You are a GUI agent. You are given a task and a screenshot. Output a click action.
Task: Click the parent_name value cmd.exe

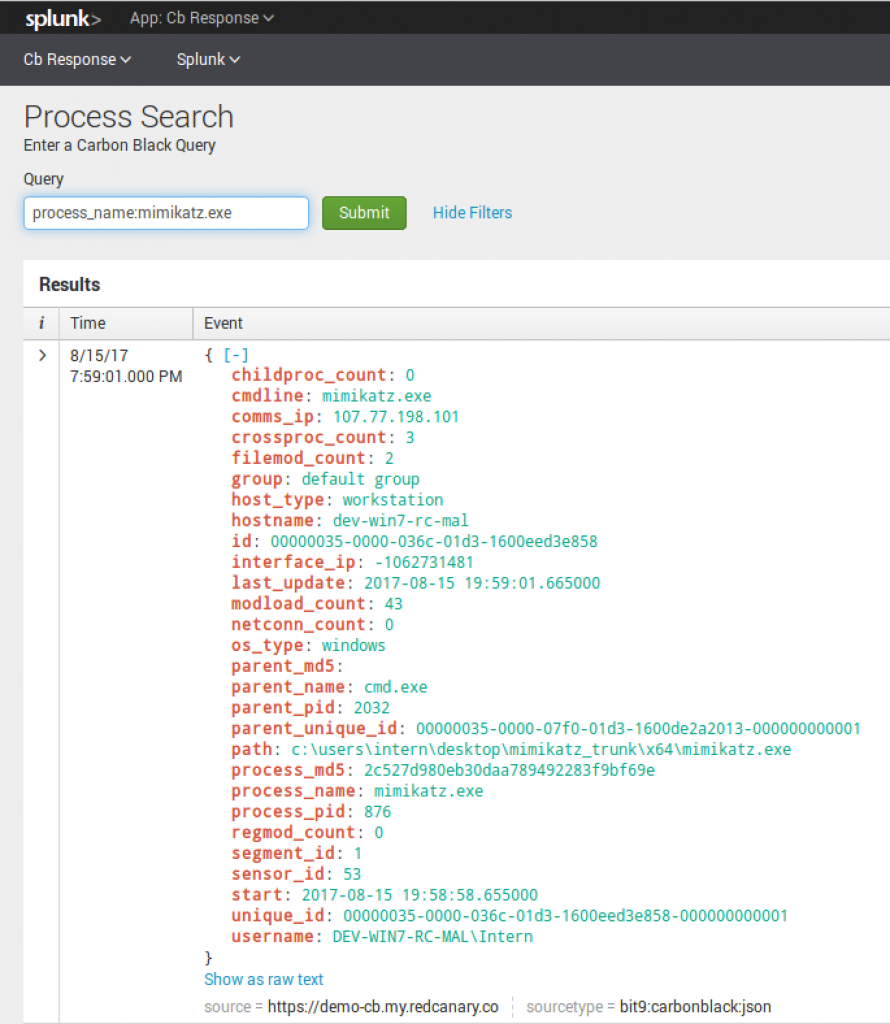click(x=393, y=687)
